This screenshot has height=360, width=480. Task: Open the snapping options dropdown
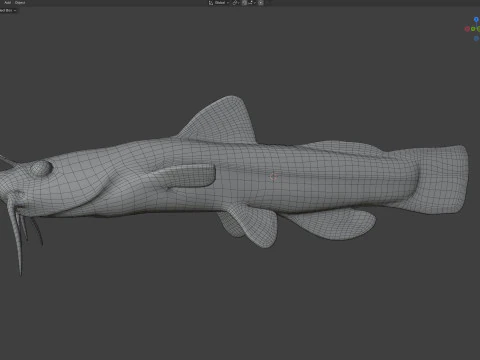tap(252, 3)
